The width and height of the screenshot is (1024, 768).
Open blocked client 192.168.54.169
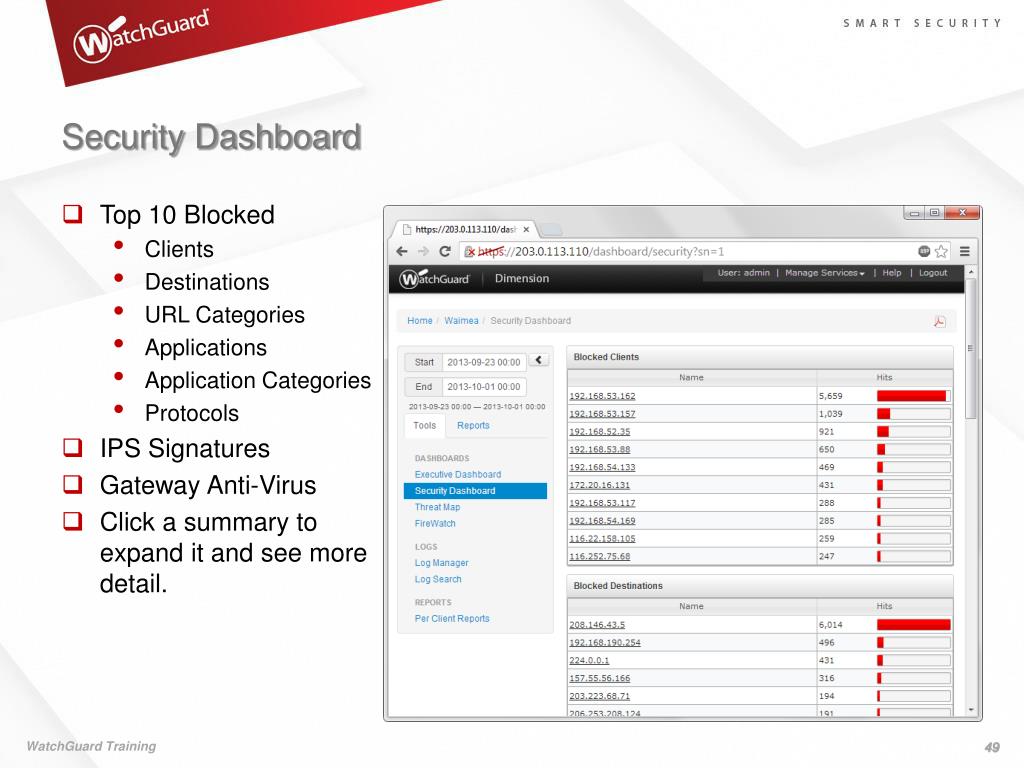tap(602, 521)
